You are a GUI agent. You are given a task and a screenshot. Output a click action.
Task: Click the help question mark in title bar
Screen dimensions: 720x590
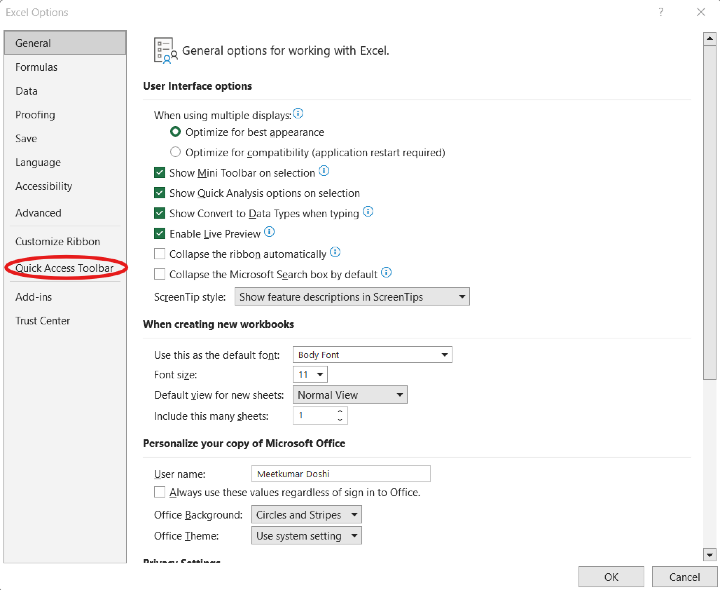(x=661, y=12)
